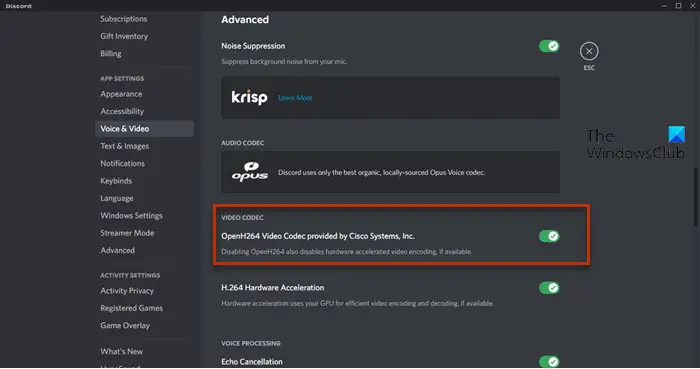Image resolution: width=700 pixels, height=369 pixels.
Task: Click the 'Advanced' page heading
Action: pos(245,20)
